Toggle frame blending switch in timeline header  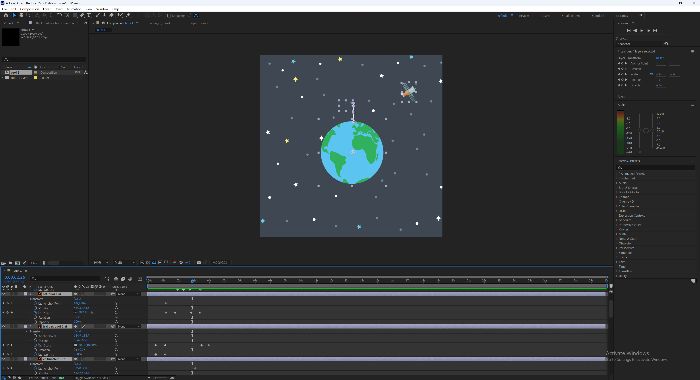(123, 279)
